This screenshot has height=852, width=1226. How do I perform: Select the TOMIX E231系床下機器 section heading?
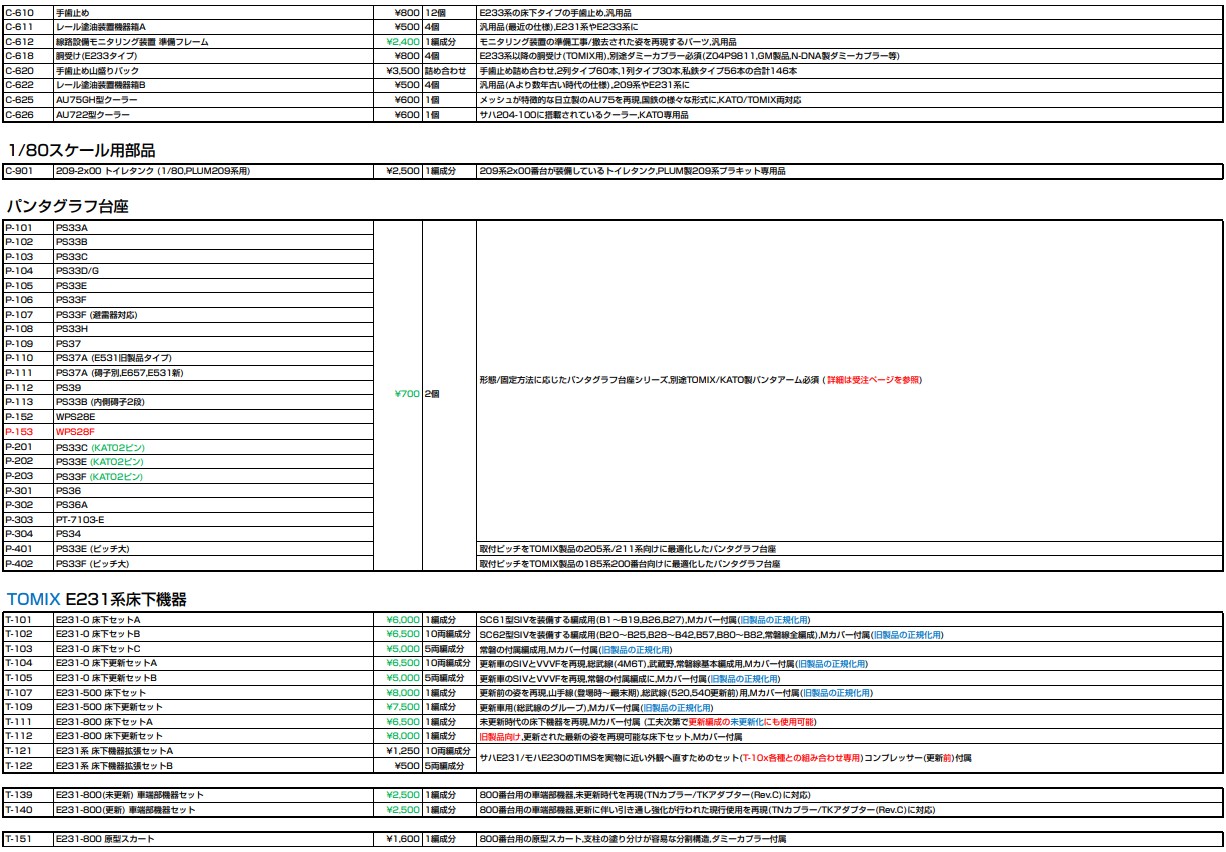(97, 600)
